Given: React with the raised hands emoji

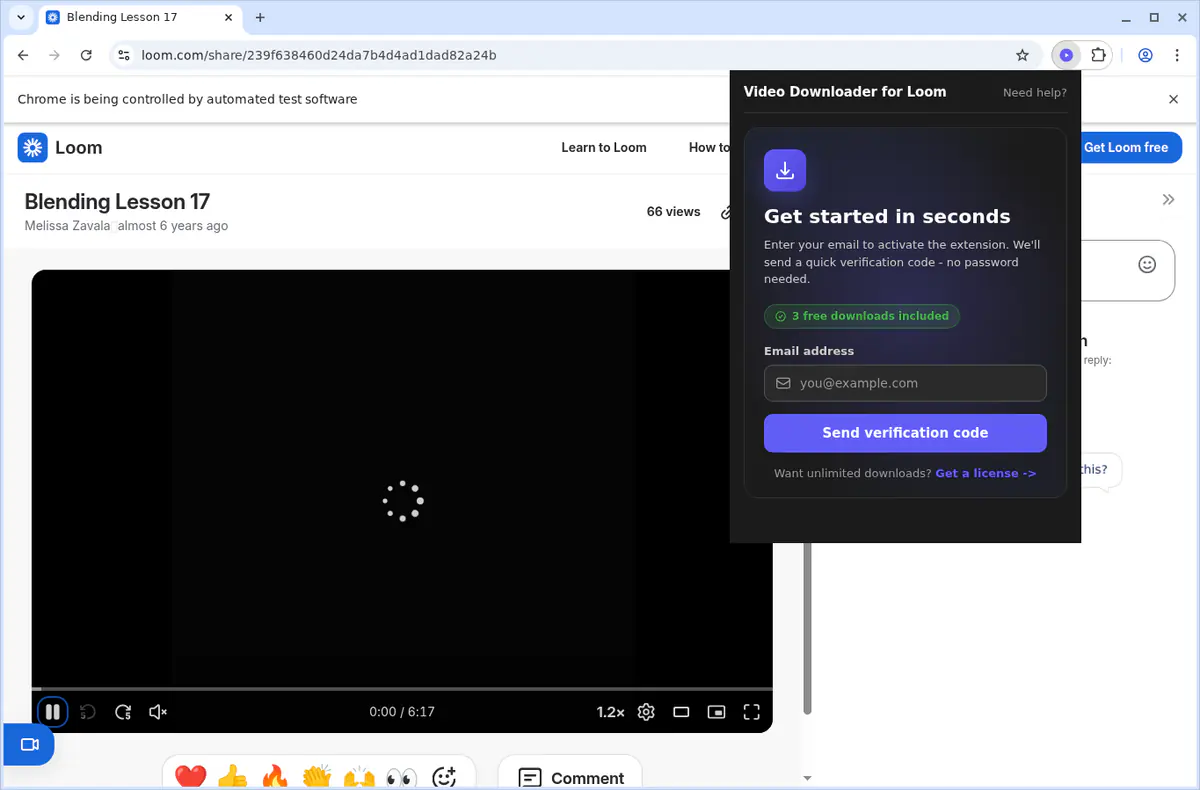Looking at the screenshot, I should 359,777.
